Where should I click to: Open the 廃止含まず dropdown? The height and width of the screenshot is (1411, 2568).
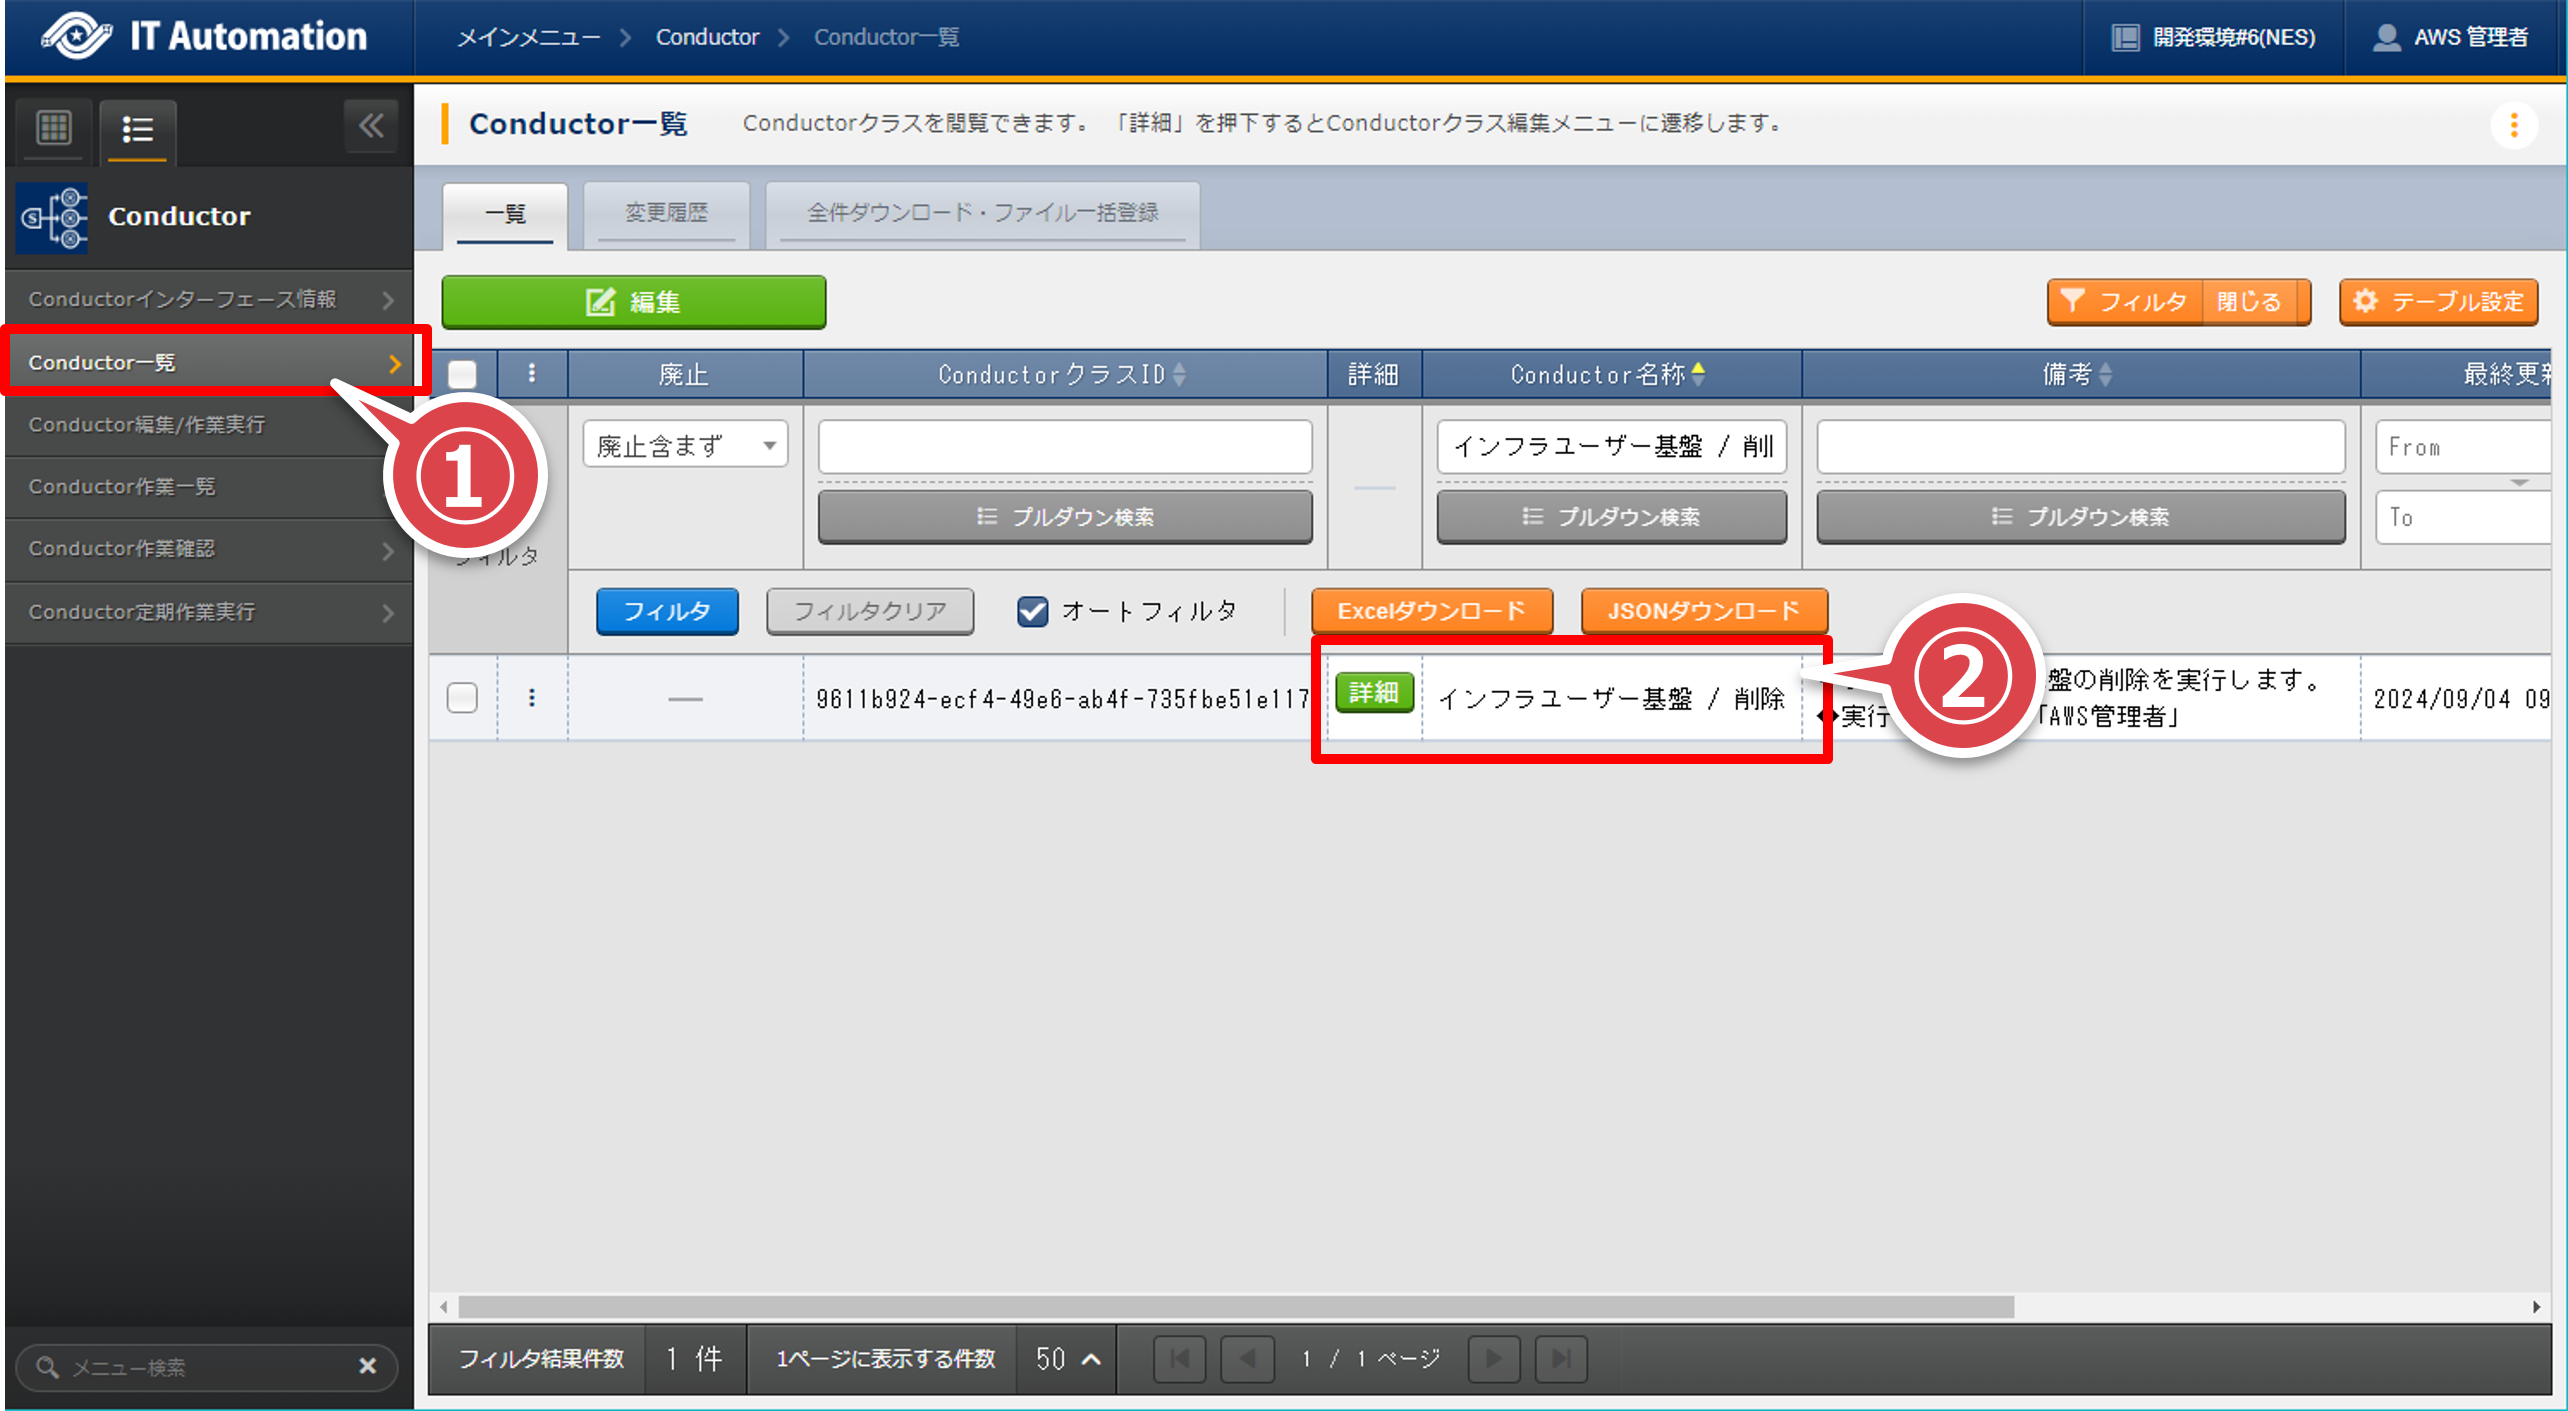click(685, 446)
